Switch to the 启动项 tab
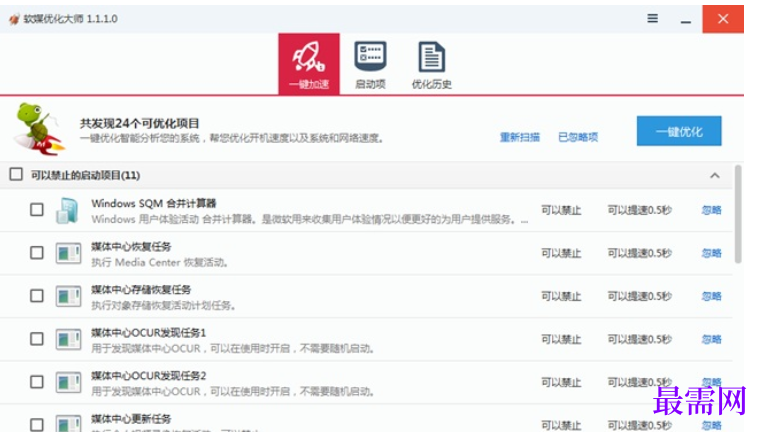Screen dimensions: 765x432 coord(370,64)
